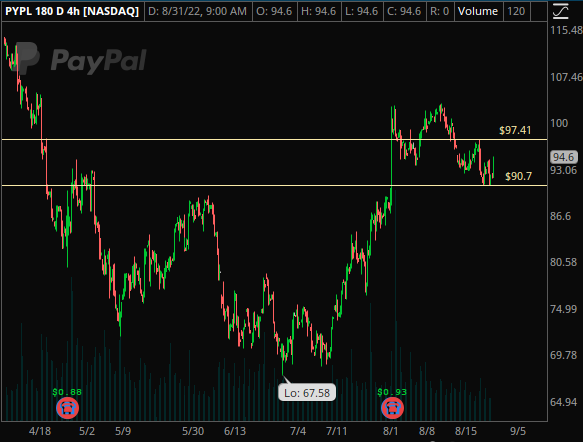
Task: Click the 74.99 price axis label
Action: click(x=564, y=309)
